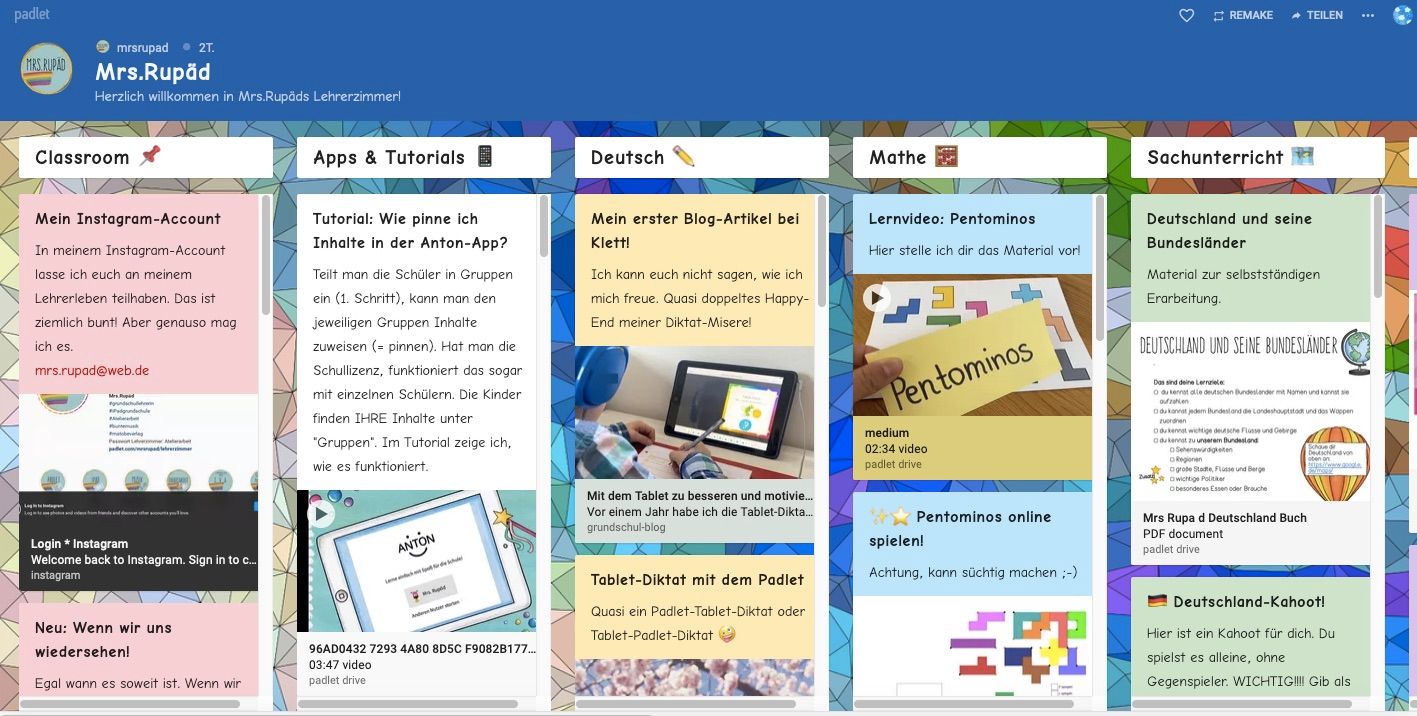Open the tablet blog article image
Viewport: 1417px width, 716px height.
(x=694, y=412)
